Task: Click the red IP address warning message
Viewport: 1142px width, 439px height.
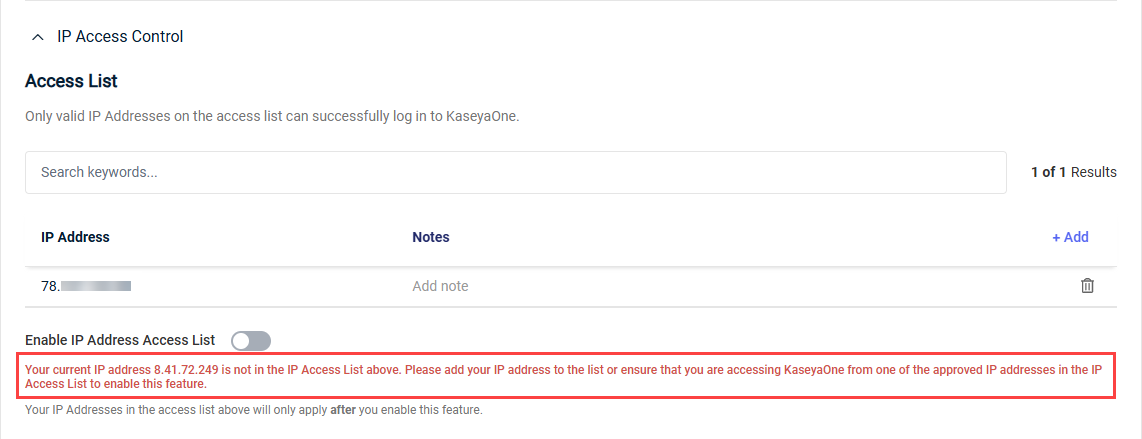Action: click(565, 376)
